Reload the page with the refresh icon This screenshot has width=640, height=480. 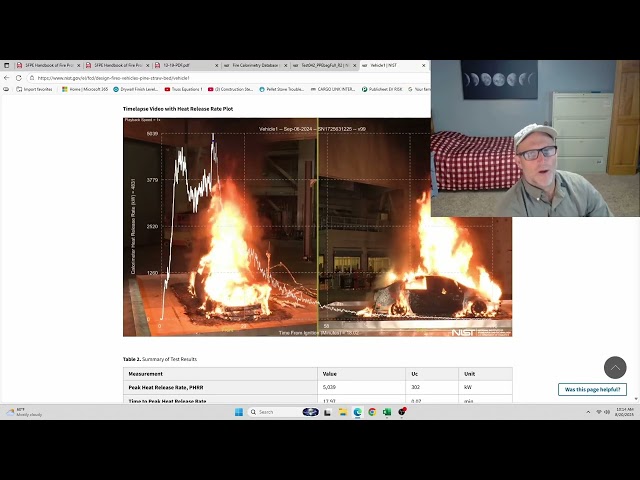pos(19,78)
